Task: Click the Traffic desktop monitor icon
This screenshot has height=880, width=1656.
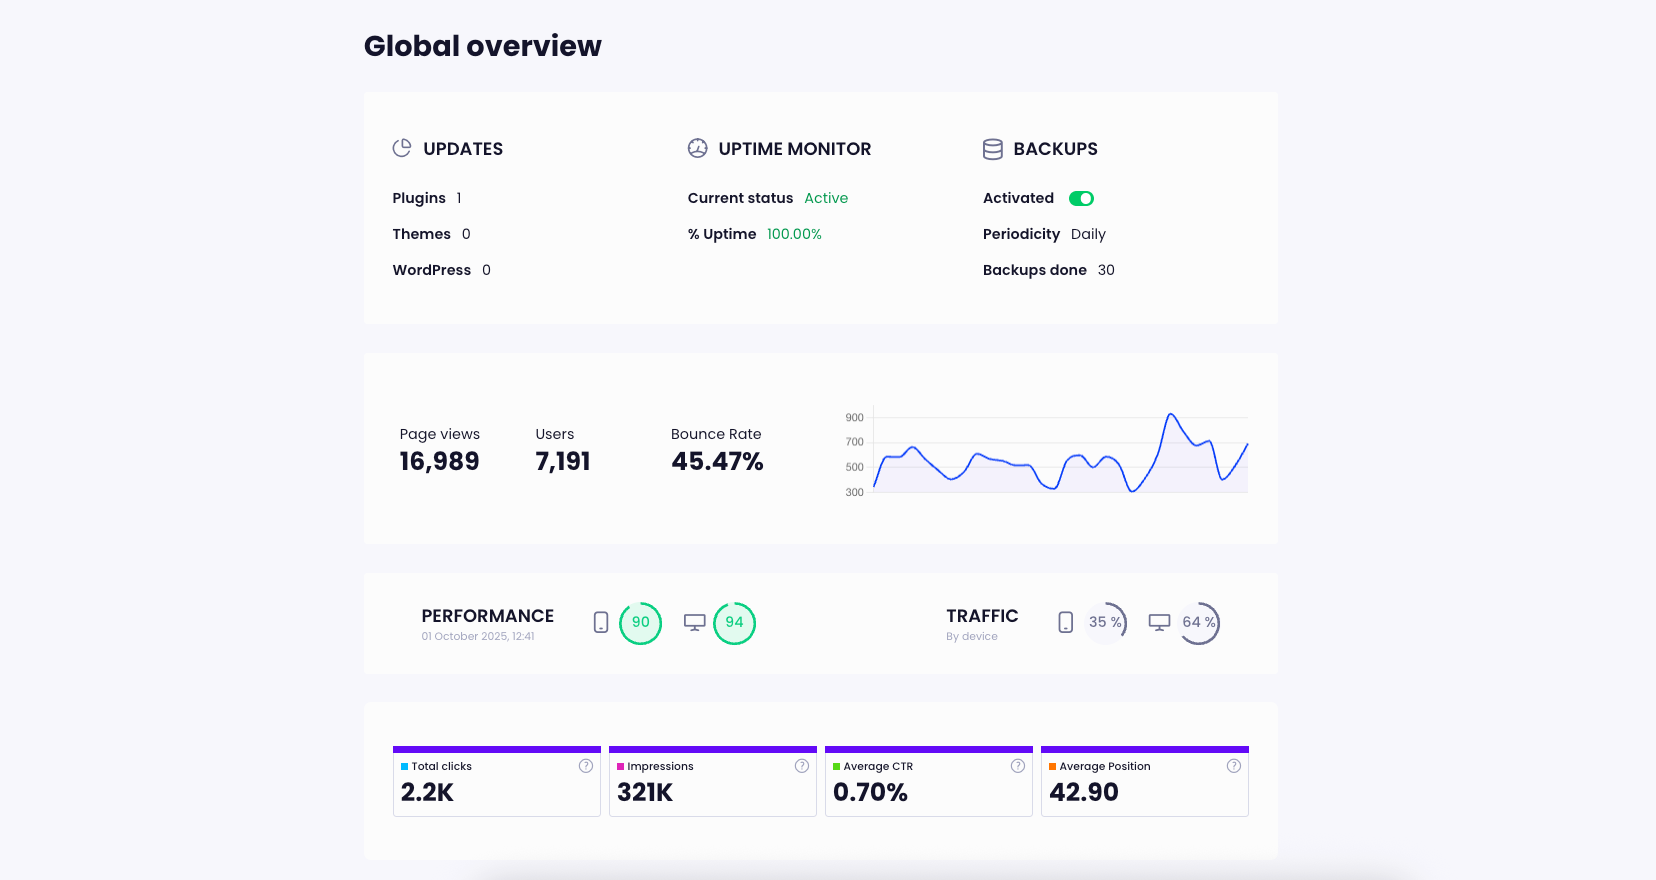Action: click(x=1159, y=623)
